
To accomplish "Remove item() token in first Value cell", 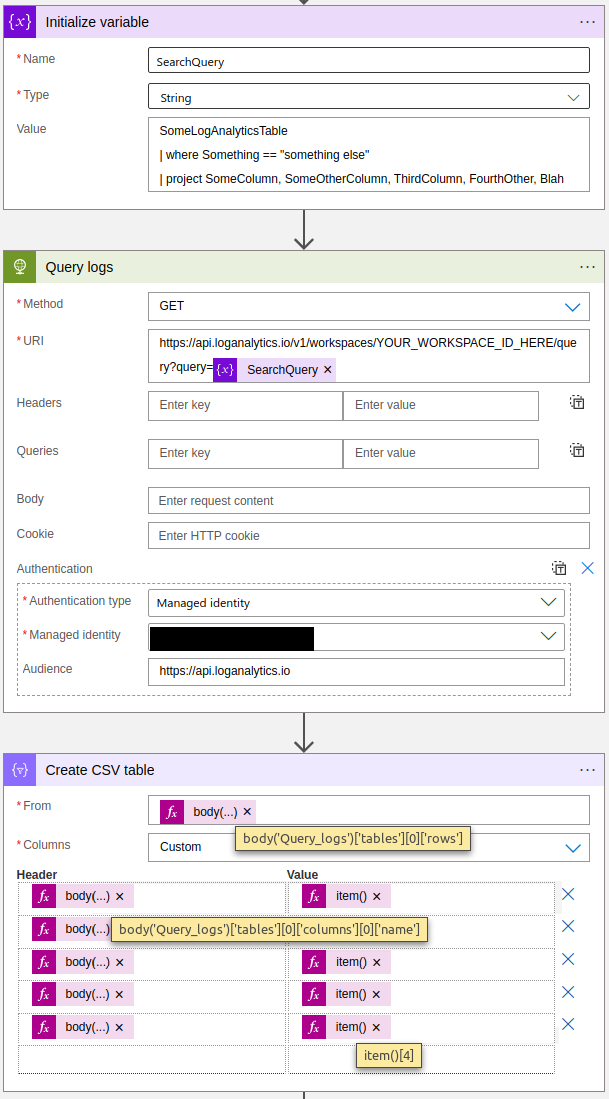I will [376, 896].
